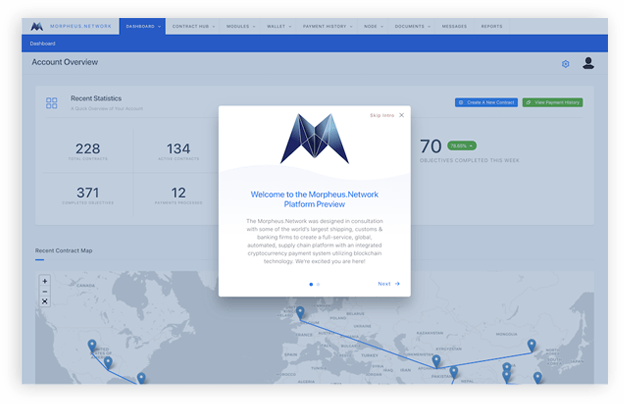Zoom out on the contract map

[45, 291]
